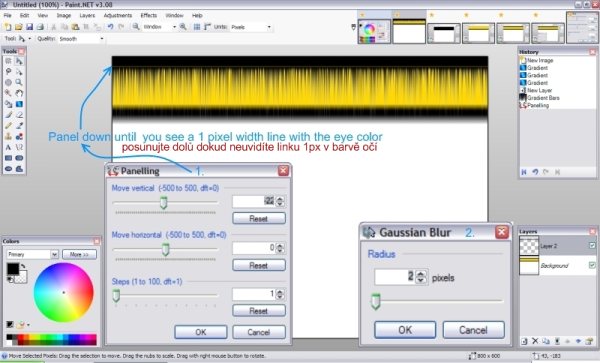Pick the Color Picker eyedropper tool
The image size is (600, 363).
coord(19,125)
